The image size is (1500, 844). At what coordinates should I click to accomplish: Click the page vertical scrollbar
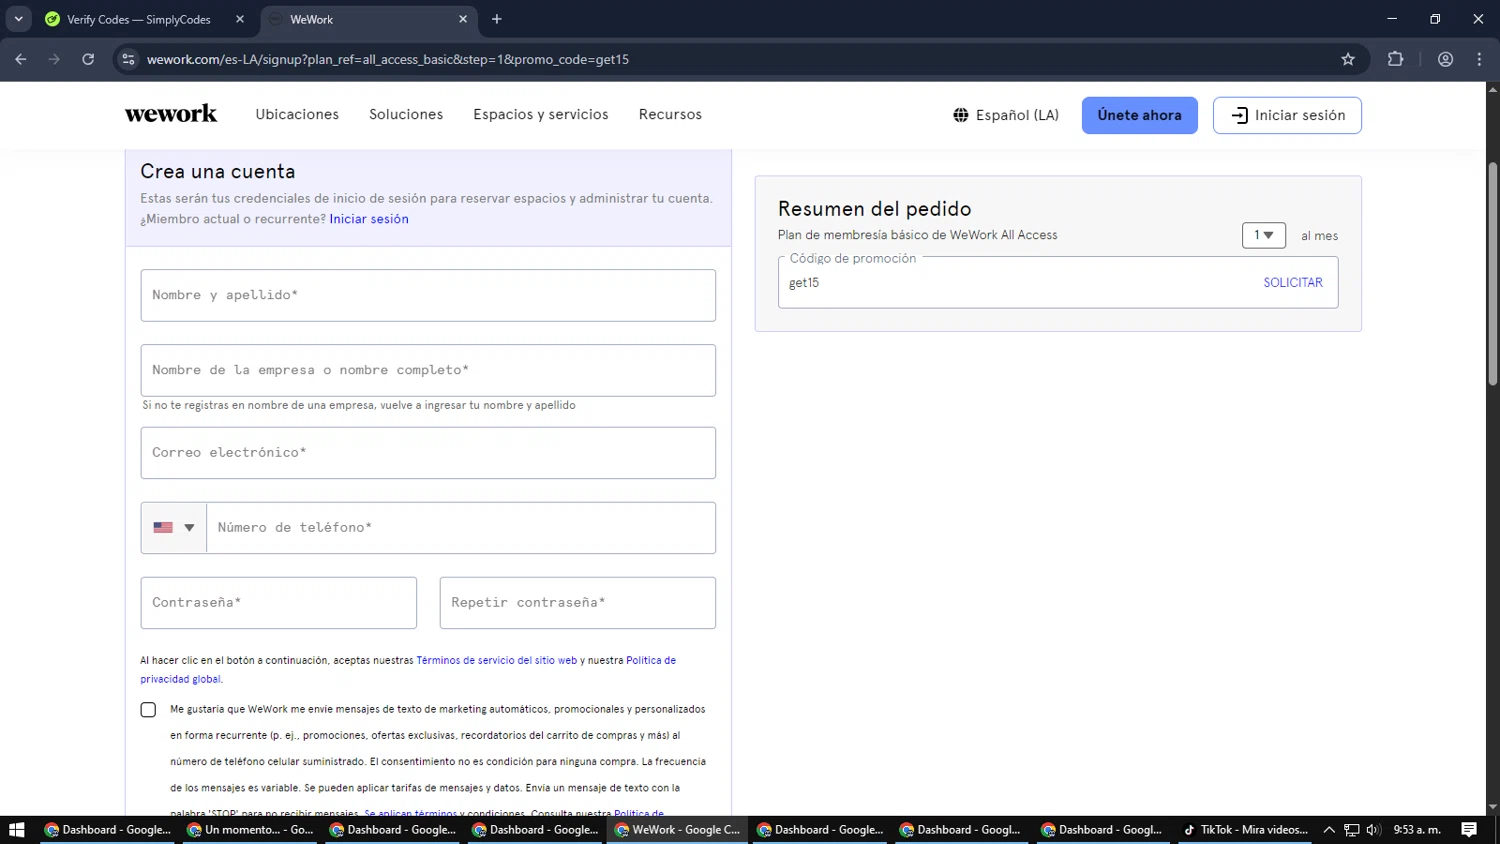click(x=1492, y=275)
